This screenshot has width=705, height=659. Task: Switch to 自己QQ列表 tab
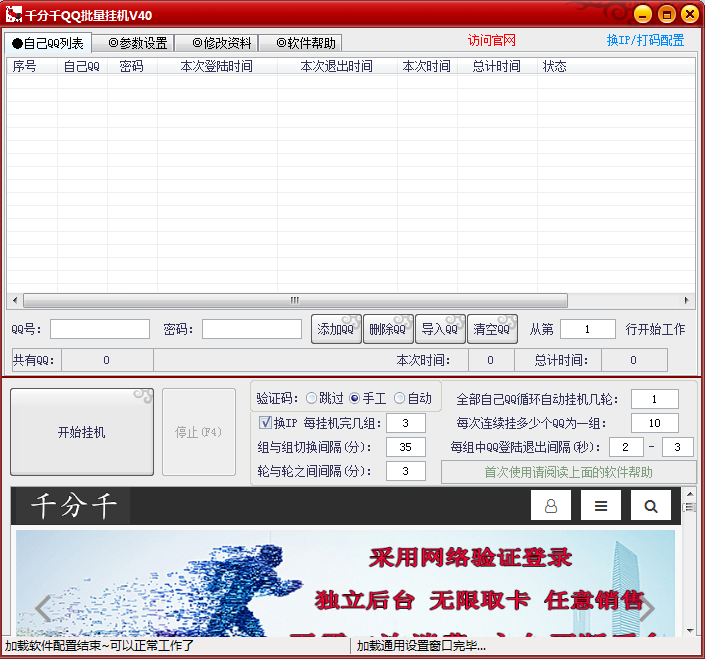(x=48, y=43)
